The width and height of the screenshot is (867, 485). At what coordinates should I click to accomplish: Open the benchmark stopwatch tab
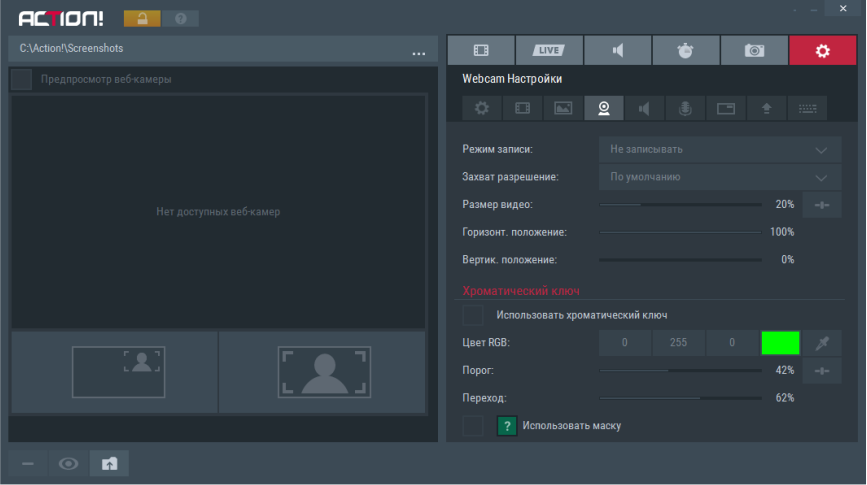pos(685,50)
